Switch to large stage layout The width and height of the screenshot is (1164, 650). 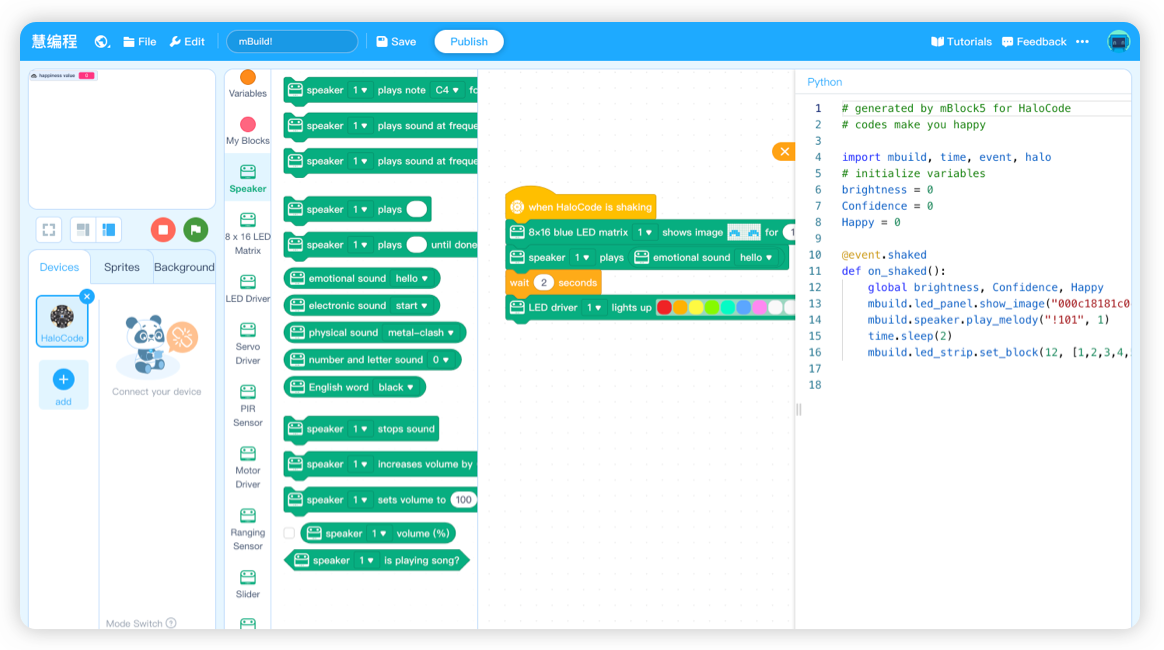click(109, 230)
